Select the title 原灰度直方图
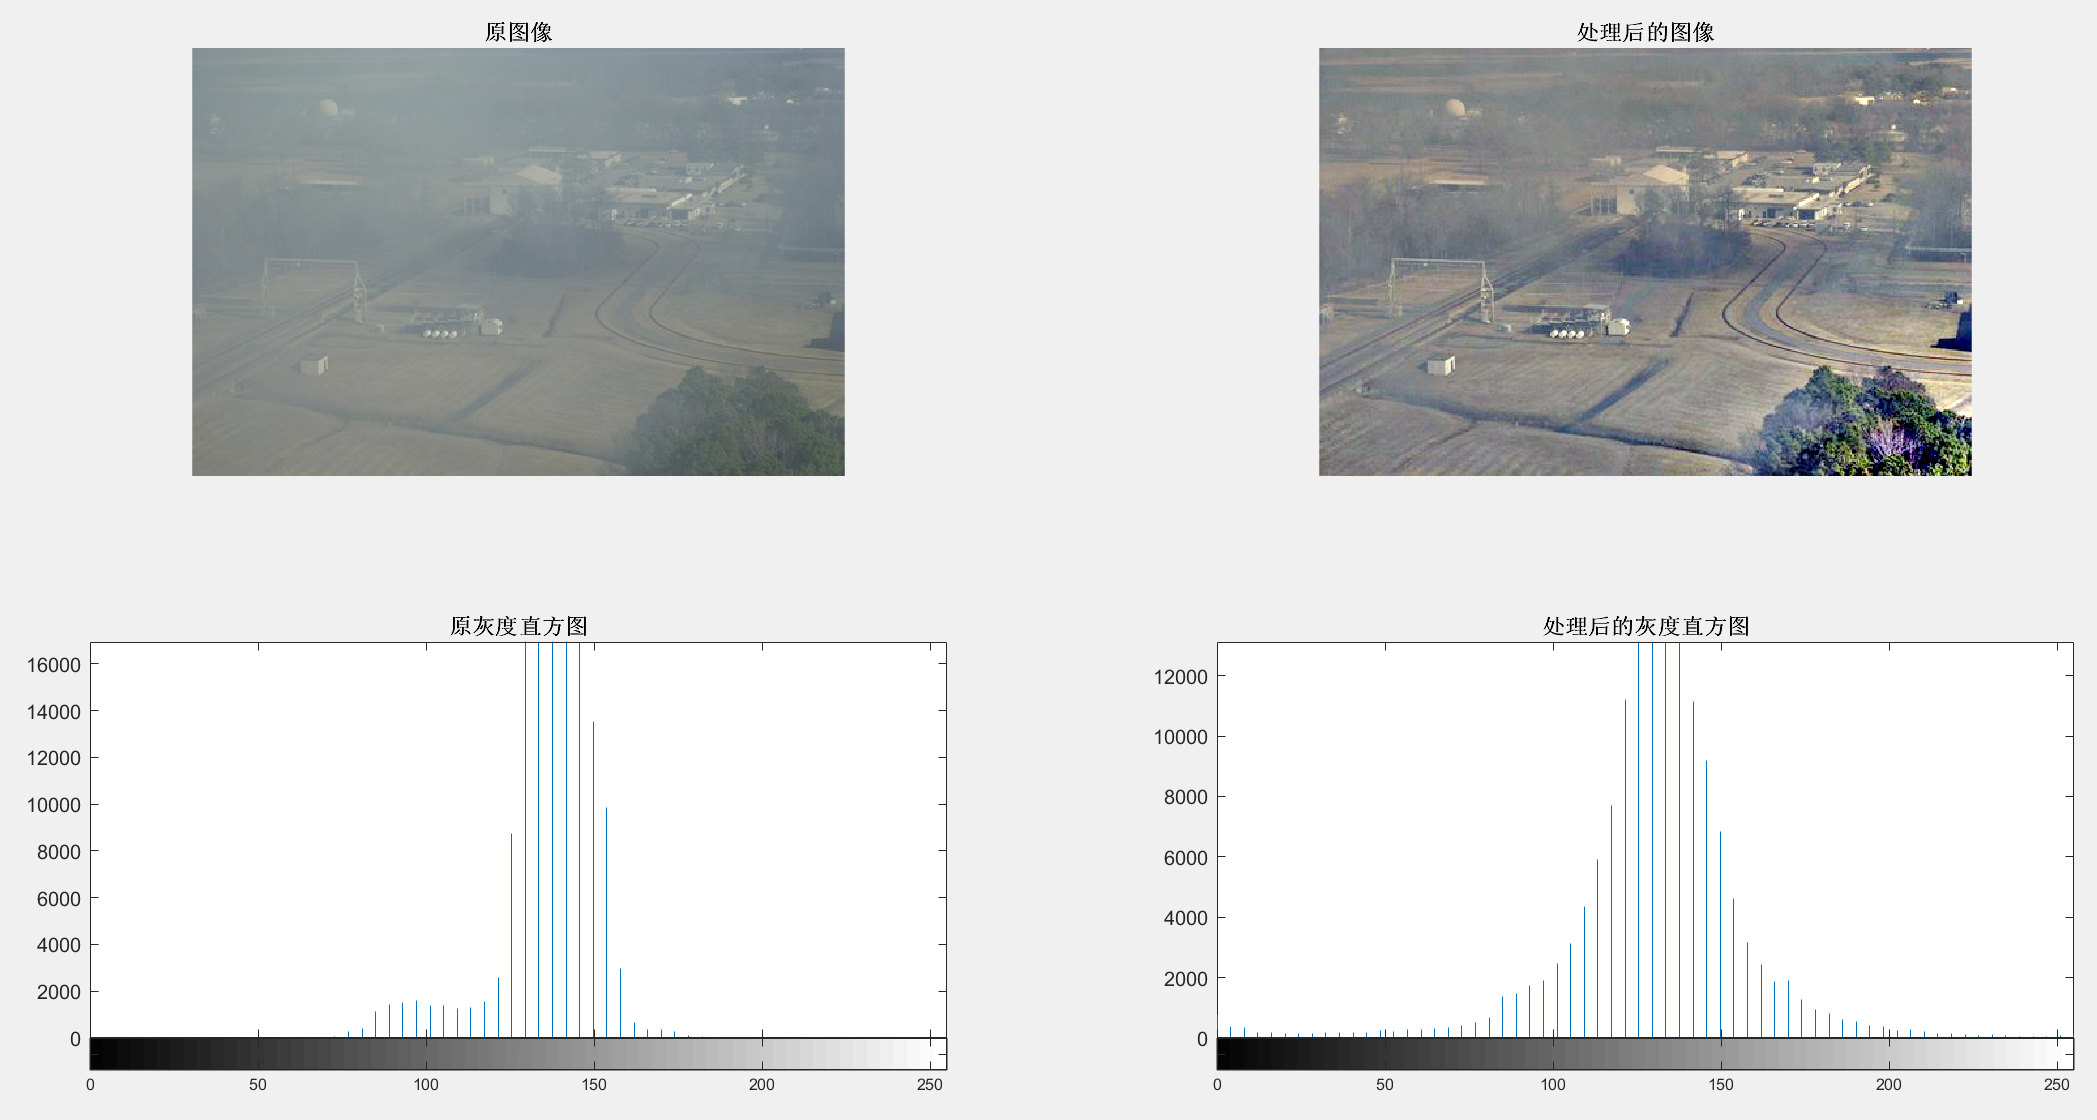Viewport: 2097px width, 1120px height. [518, 626]
